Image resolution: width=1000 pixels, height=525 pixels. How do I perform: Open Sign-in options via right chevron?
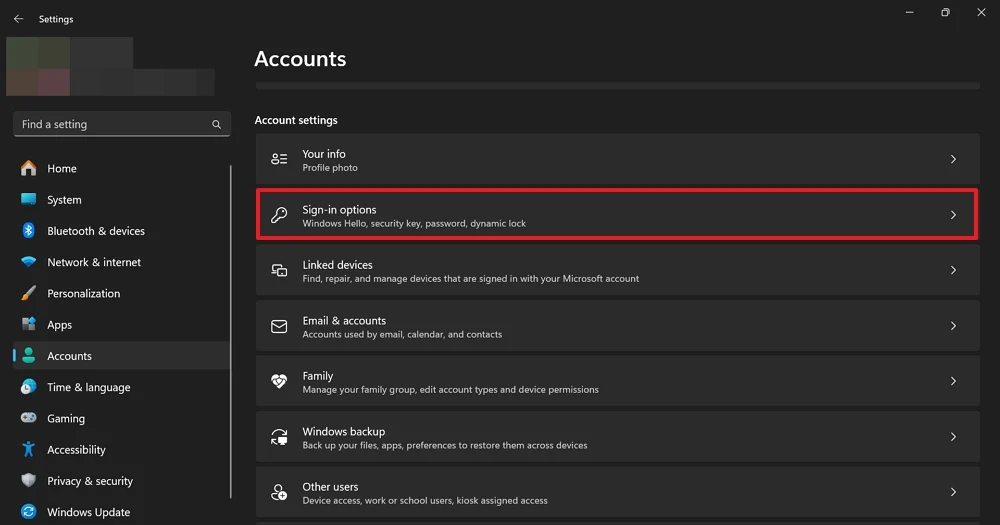pos(953,215)
